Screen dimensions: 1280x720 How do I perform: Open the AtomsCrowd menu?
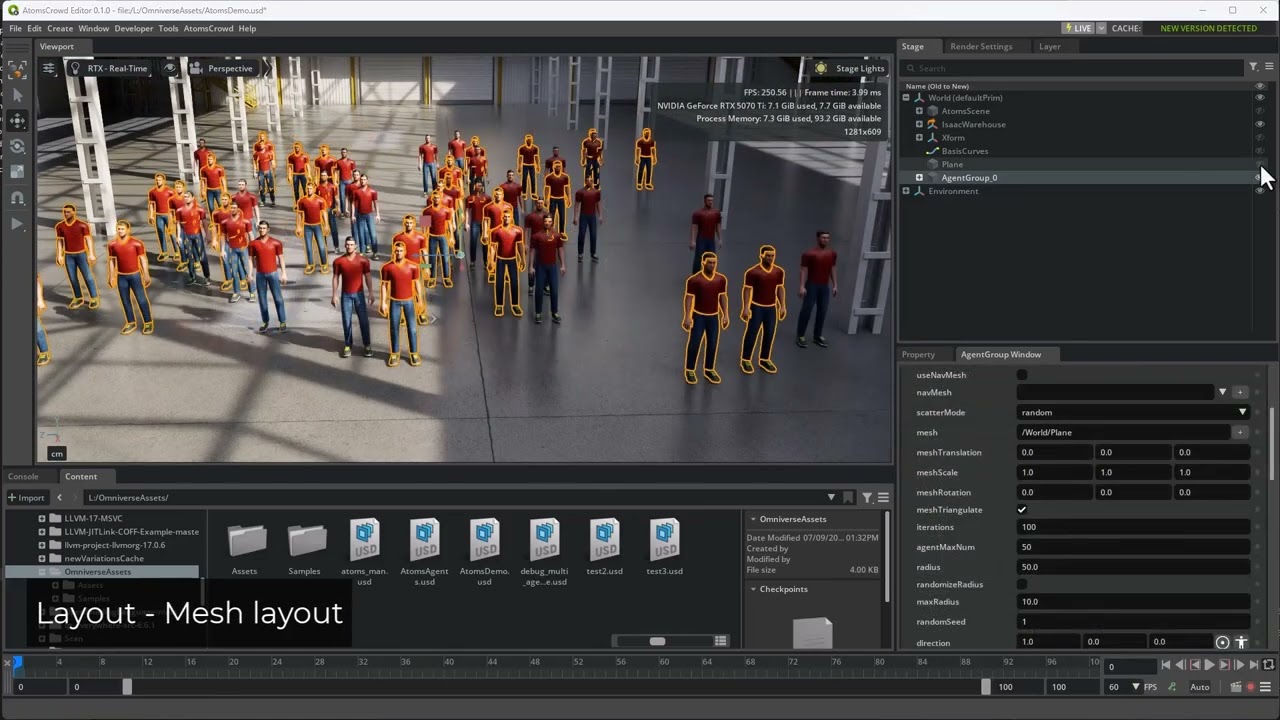point(208,28)
